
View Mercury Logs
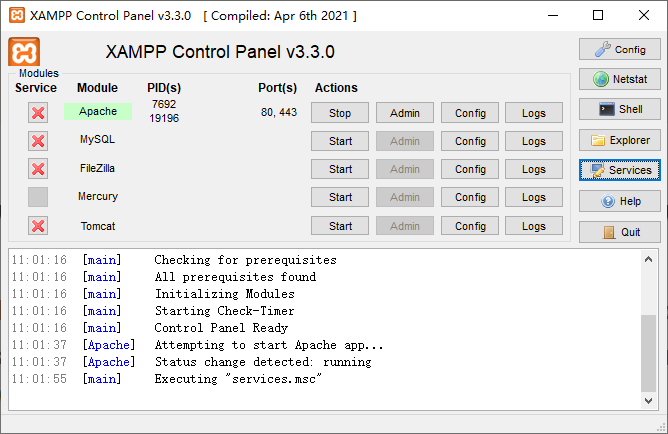[534, 197]
